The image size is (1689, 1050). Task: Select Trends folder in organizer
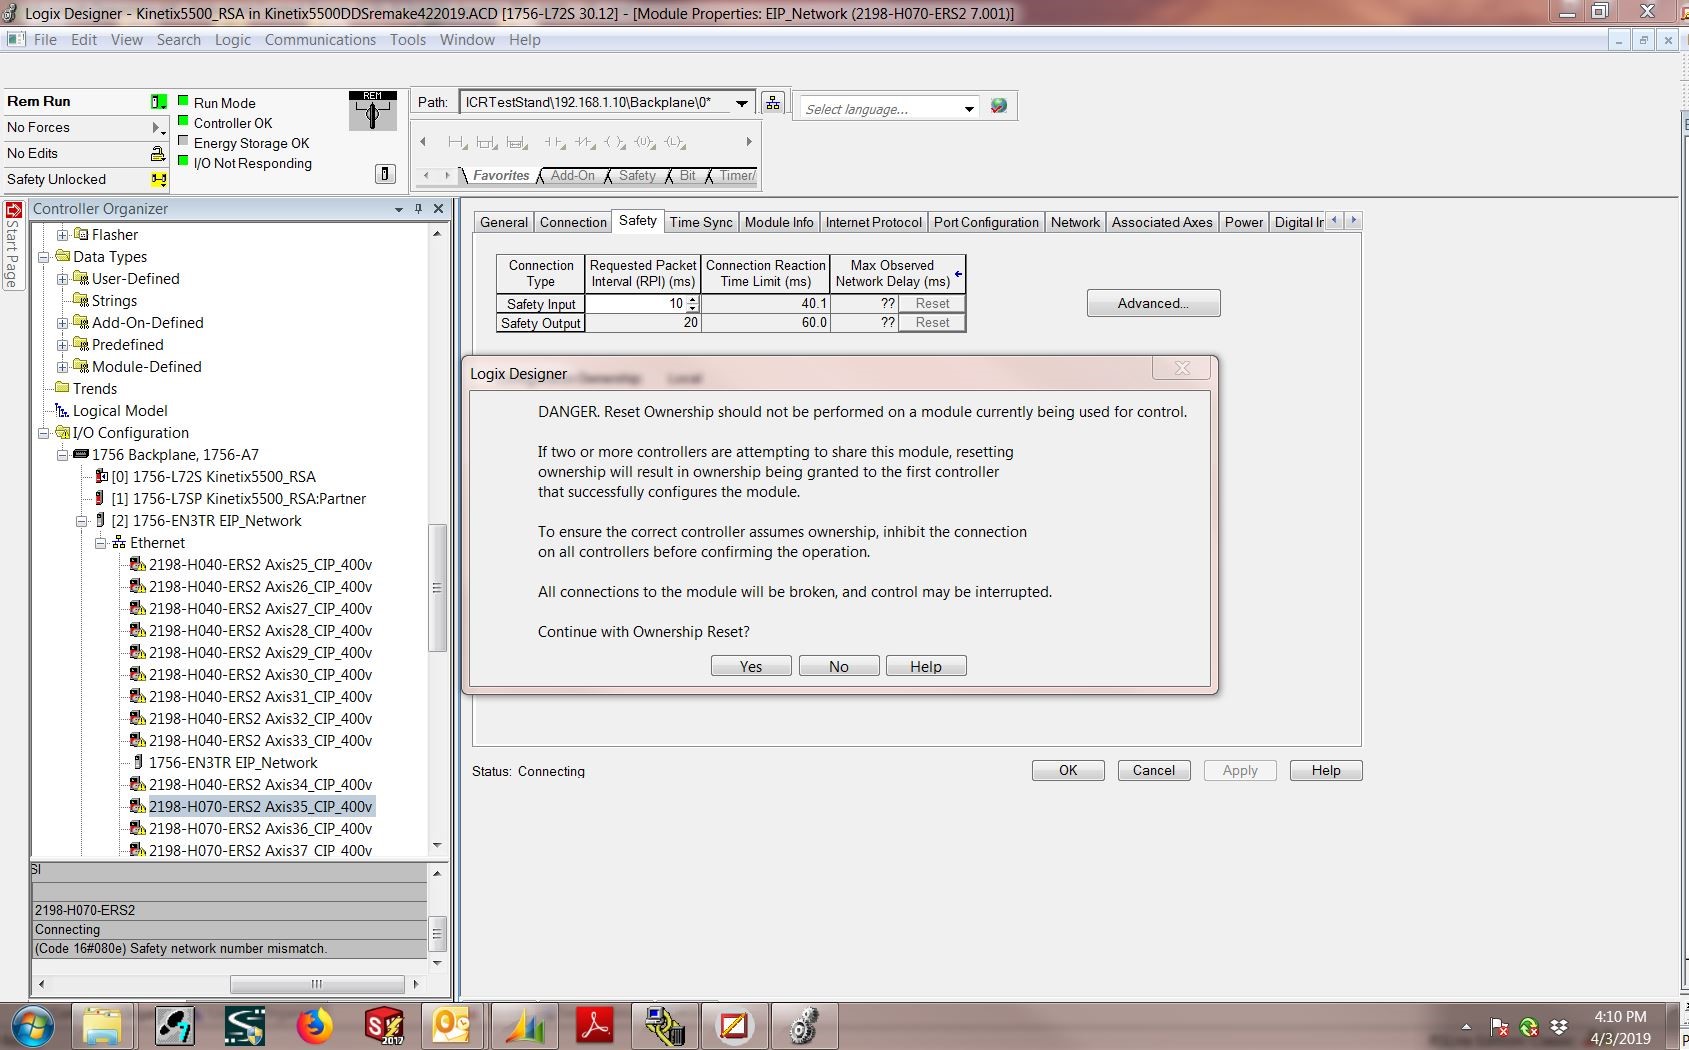[95, 389]
